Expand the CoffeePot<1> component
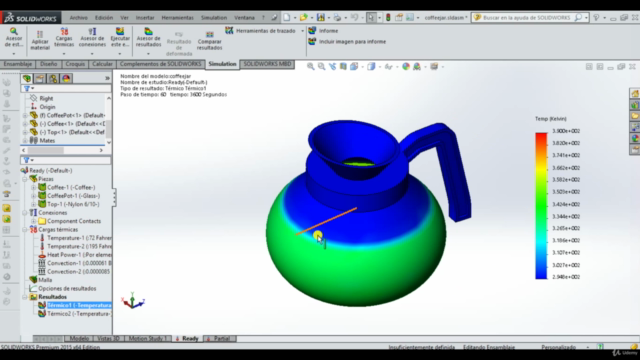Viewport: 640px width, 360px height. [25, 115]
